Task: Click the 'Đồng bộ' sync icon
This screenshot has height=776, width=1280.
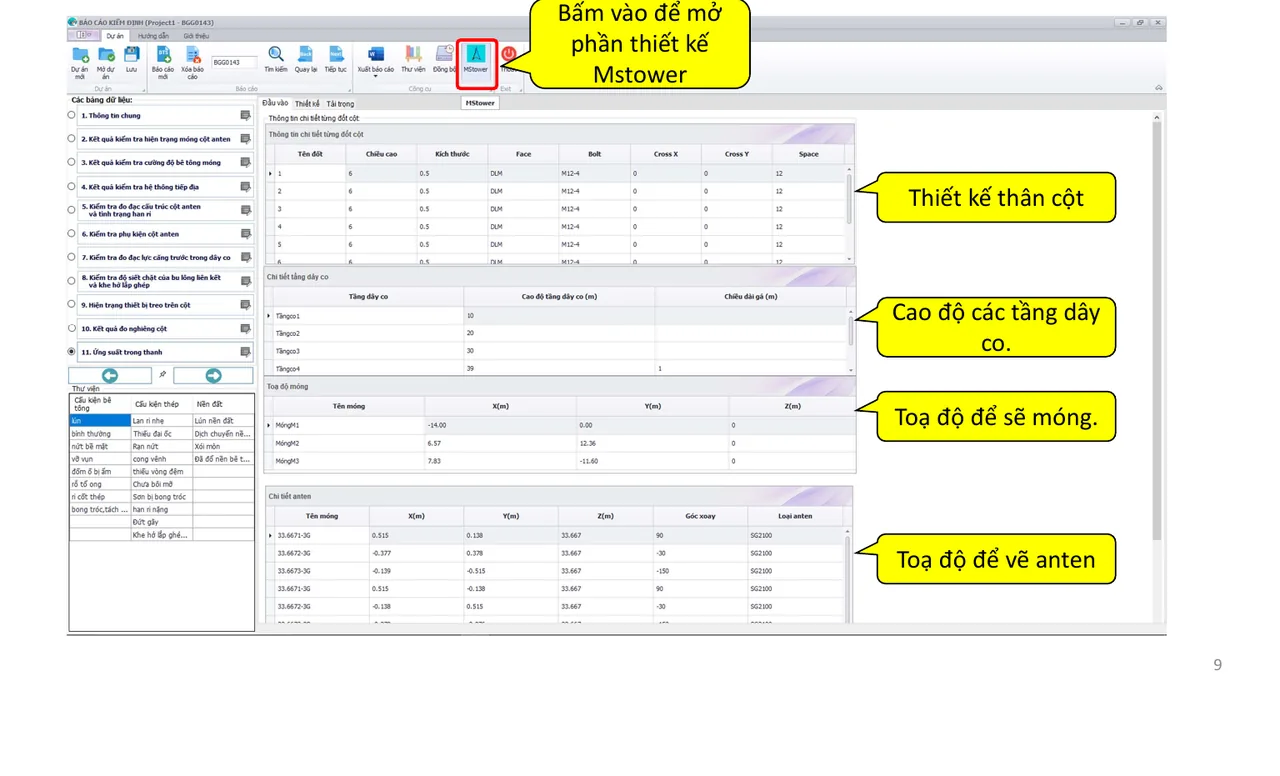Action: tap(445, 54)
